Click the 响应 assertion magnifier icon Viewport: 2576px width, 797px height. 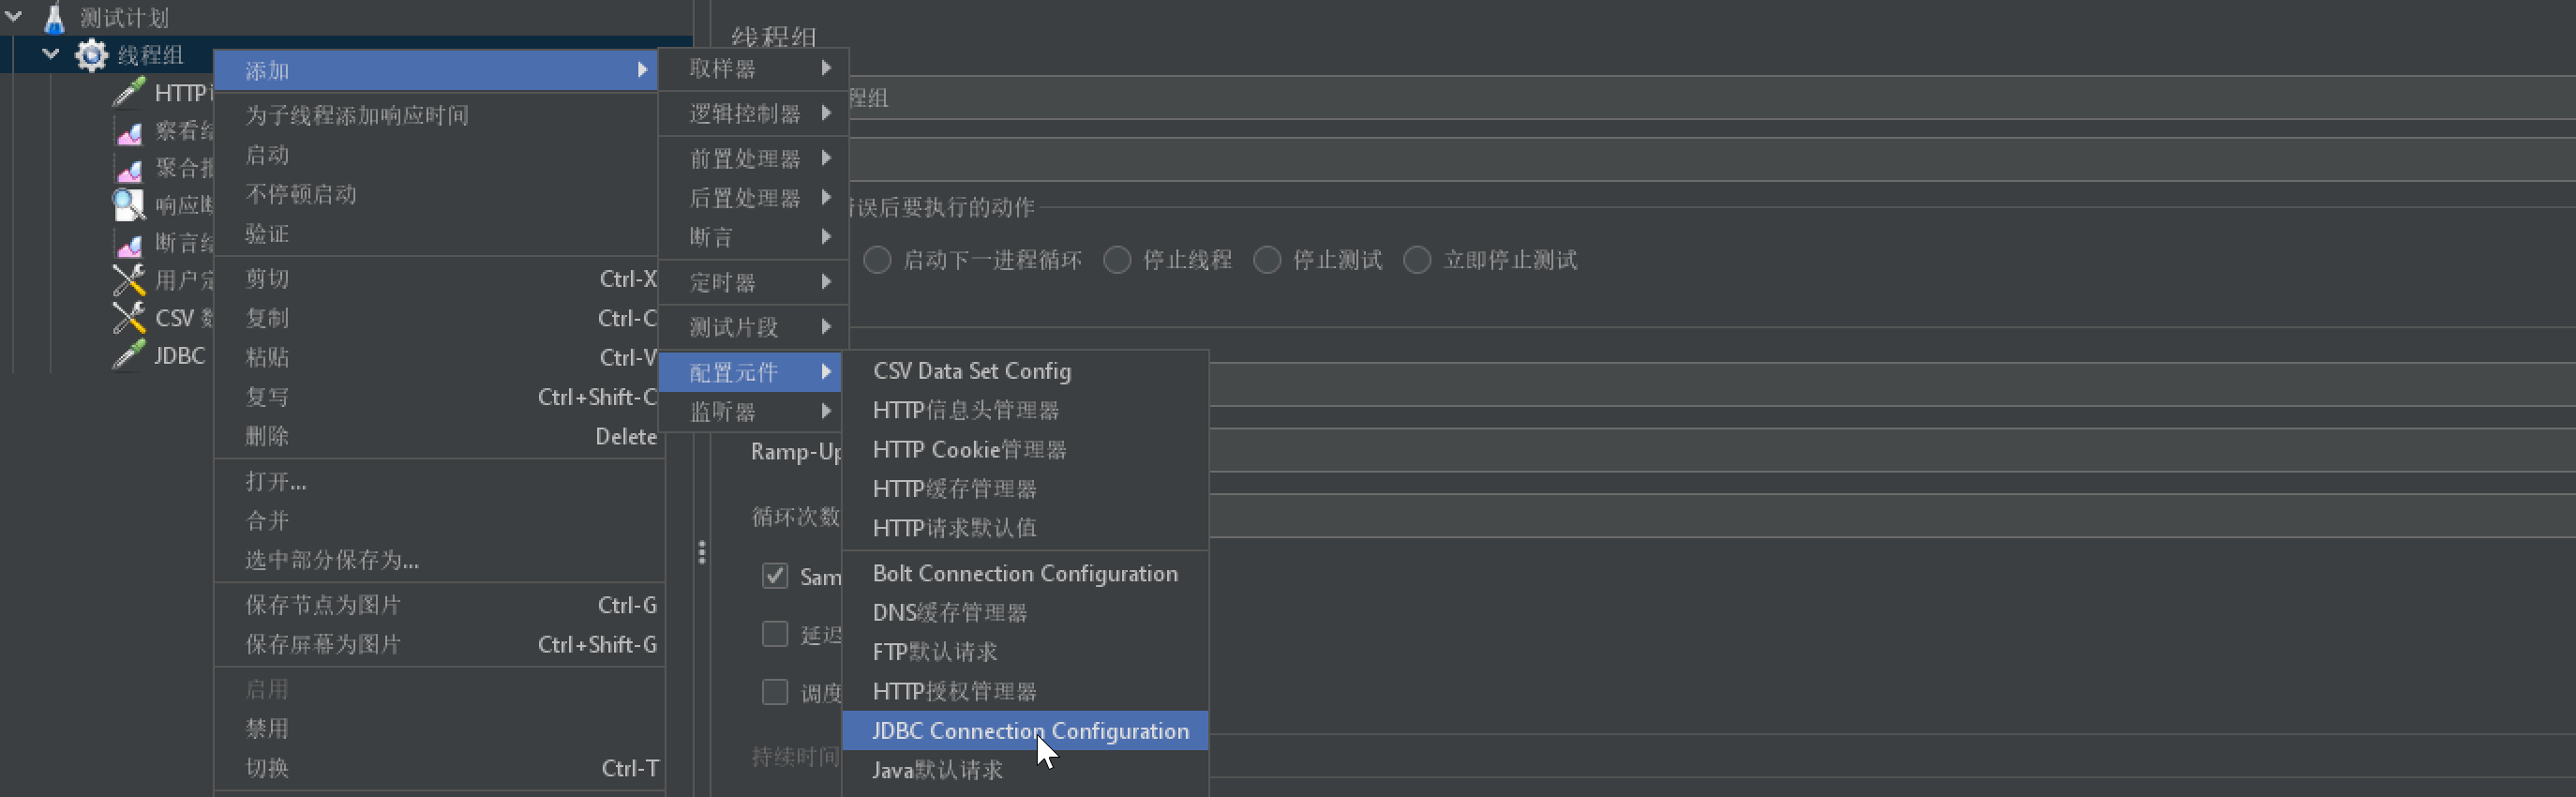(x=128, y=205)
